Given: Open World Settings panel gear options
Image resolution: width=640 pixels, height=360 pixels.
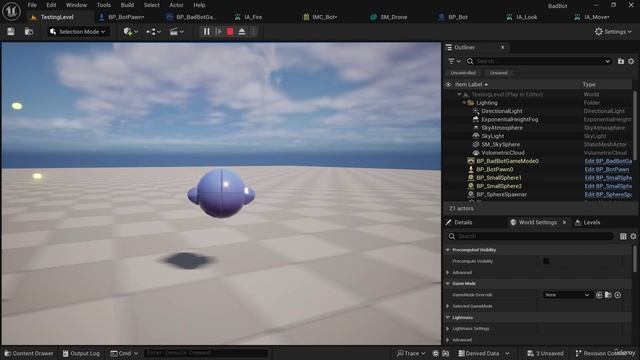Looking at the screenshot, I should (x=633, y=236).
